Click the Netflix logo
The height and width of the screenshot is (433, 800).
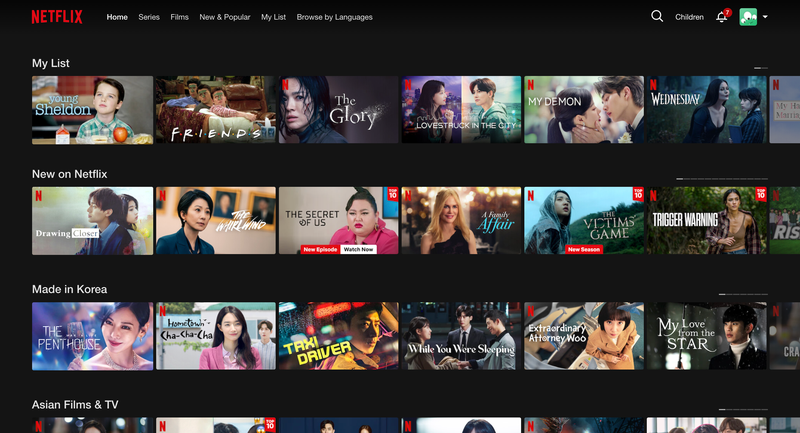pos(57,17)
